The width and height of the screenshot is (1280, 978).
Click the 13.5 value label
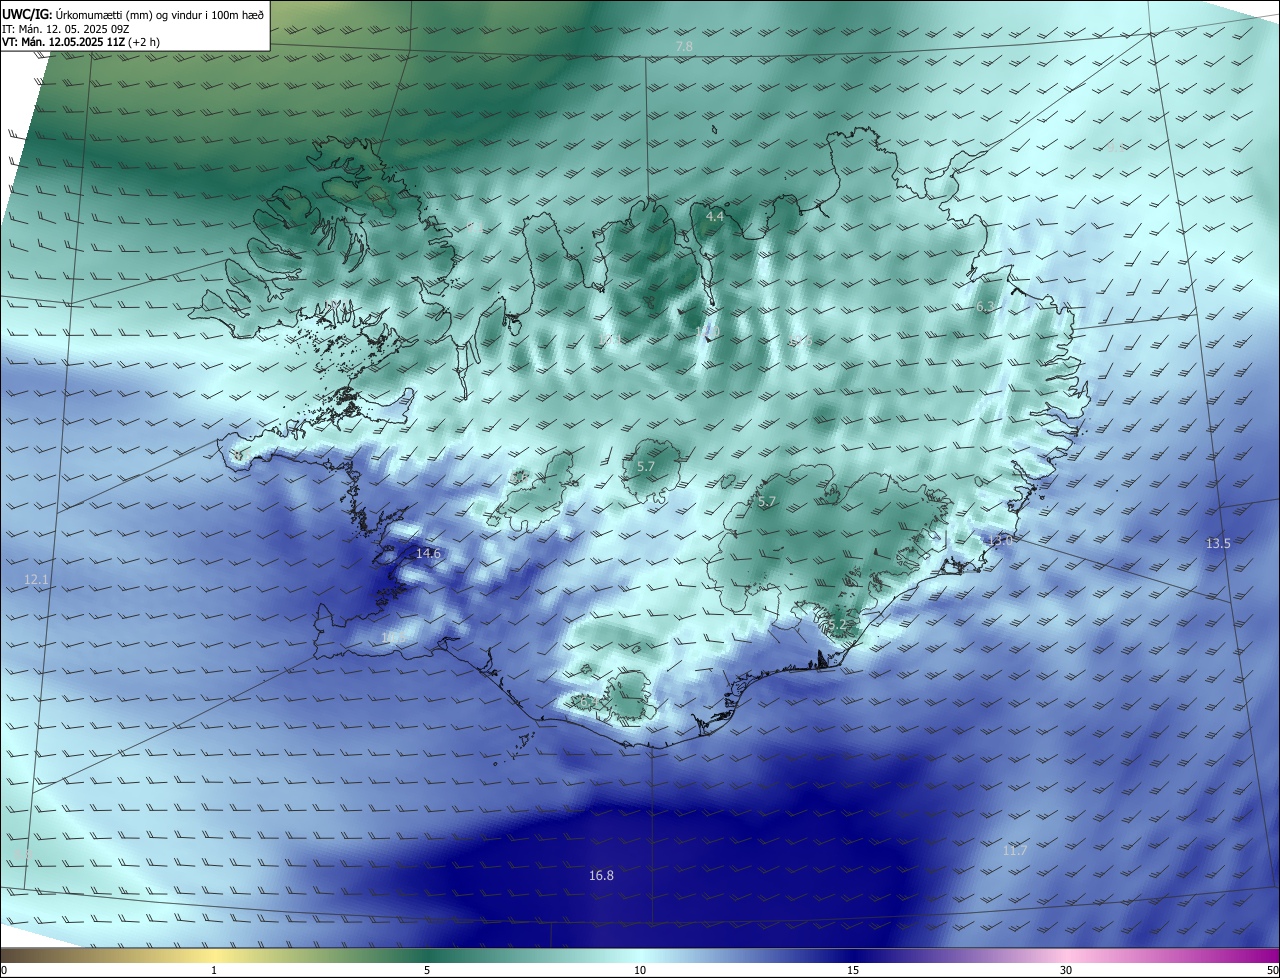point(1218,543)
